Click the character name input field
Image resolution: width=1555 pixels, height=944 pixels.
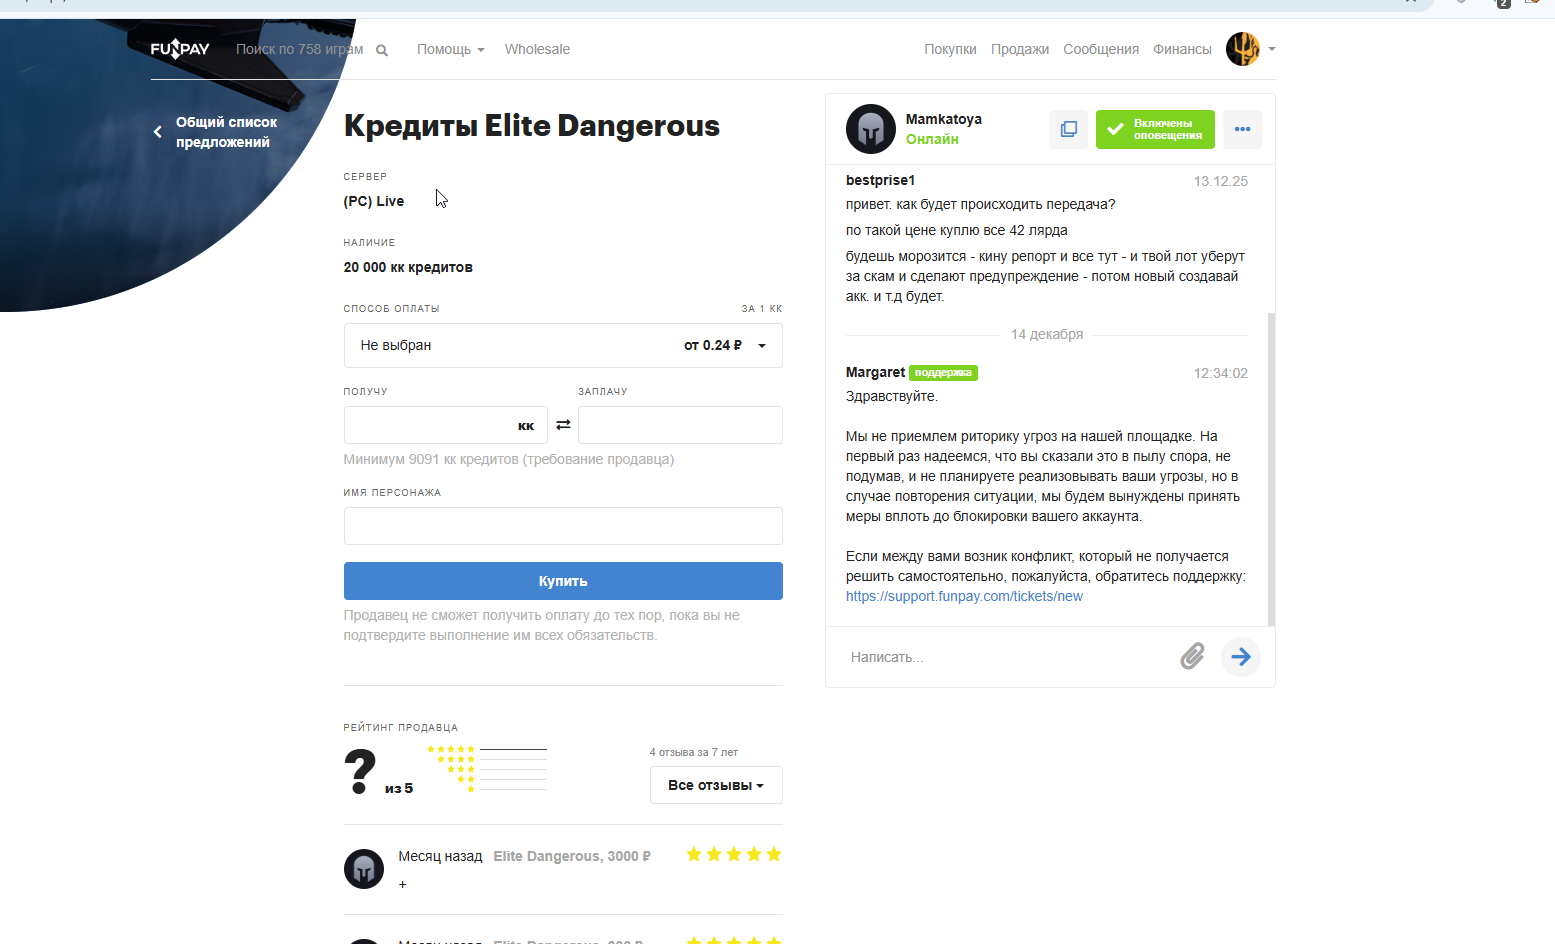click(x=563, y=526)
